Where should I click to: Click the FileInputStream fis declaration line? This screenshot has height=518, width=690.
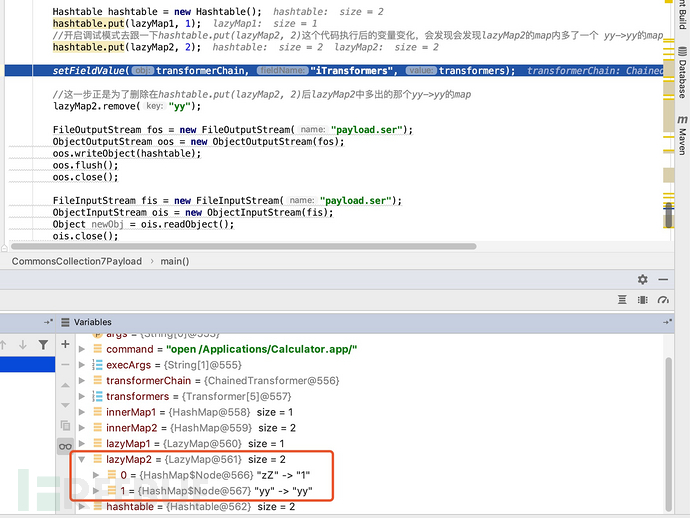click(x=228, y=201)
